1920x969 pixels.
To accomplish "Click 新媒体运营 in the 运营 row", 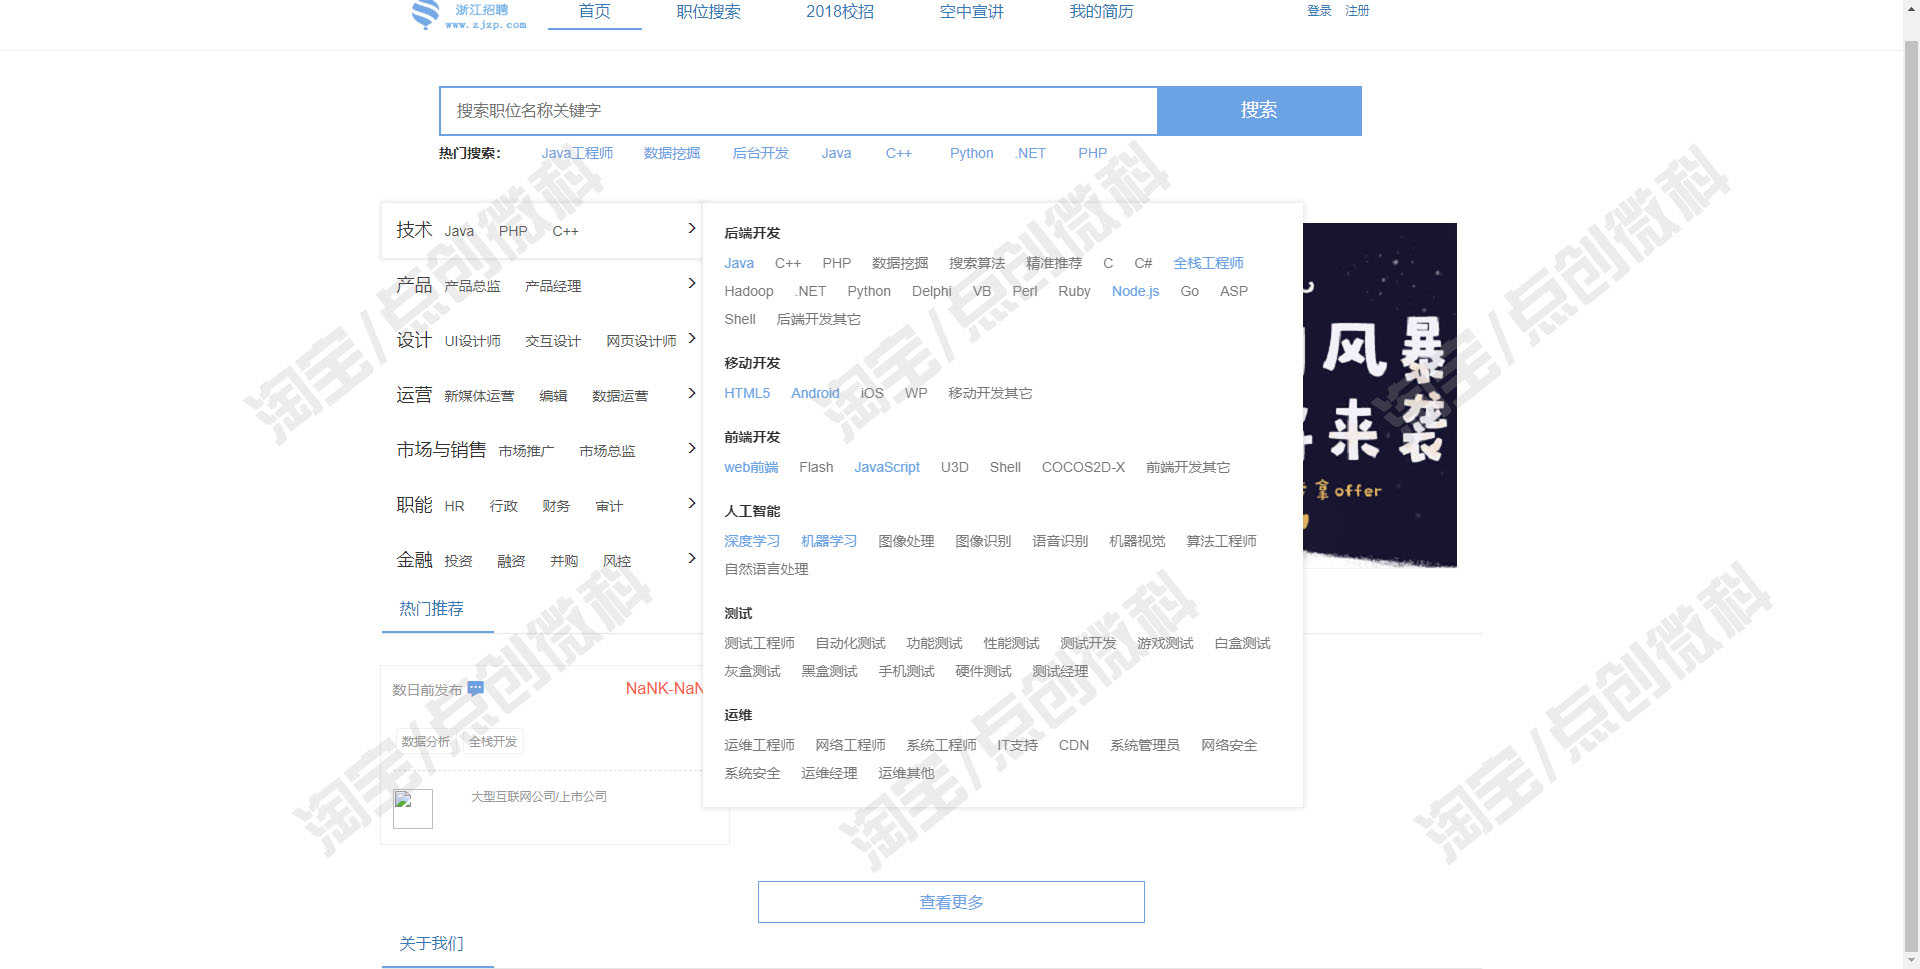I will (479, 396).
